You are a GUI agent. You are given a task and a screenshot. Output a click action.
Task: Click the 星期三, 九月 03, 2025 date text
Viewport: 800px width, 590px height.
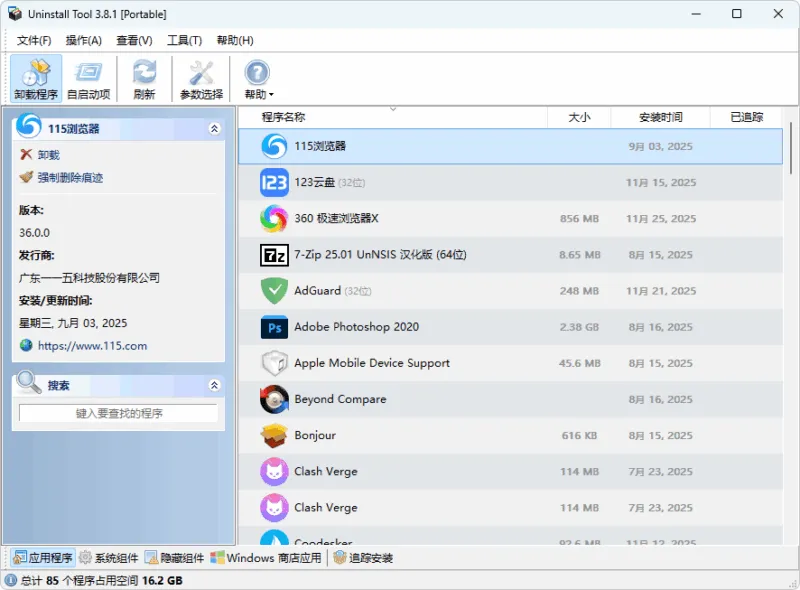pyautogui.click(x=73, y=323)
